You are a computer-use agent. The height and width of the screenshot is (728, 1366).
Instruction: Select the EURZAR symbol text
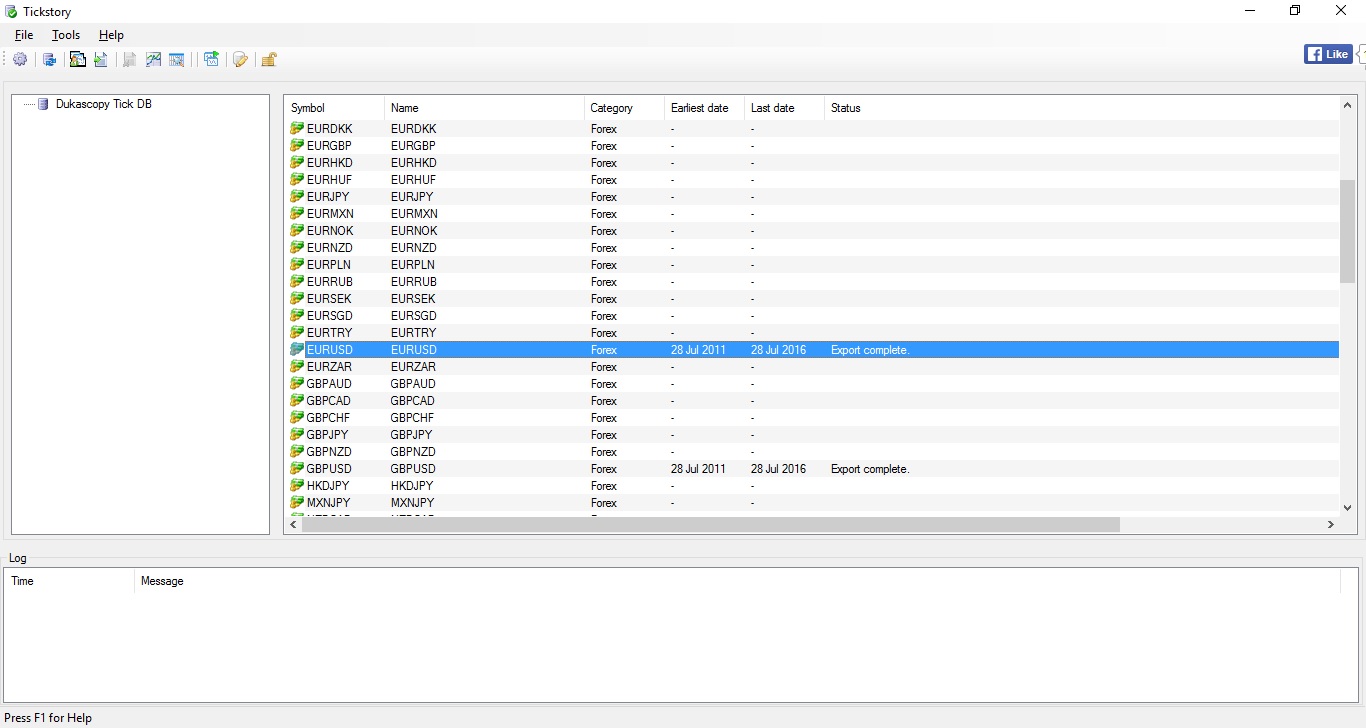(329, 367)
